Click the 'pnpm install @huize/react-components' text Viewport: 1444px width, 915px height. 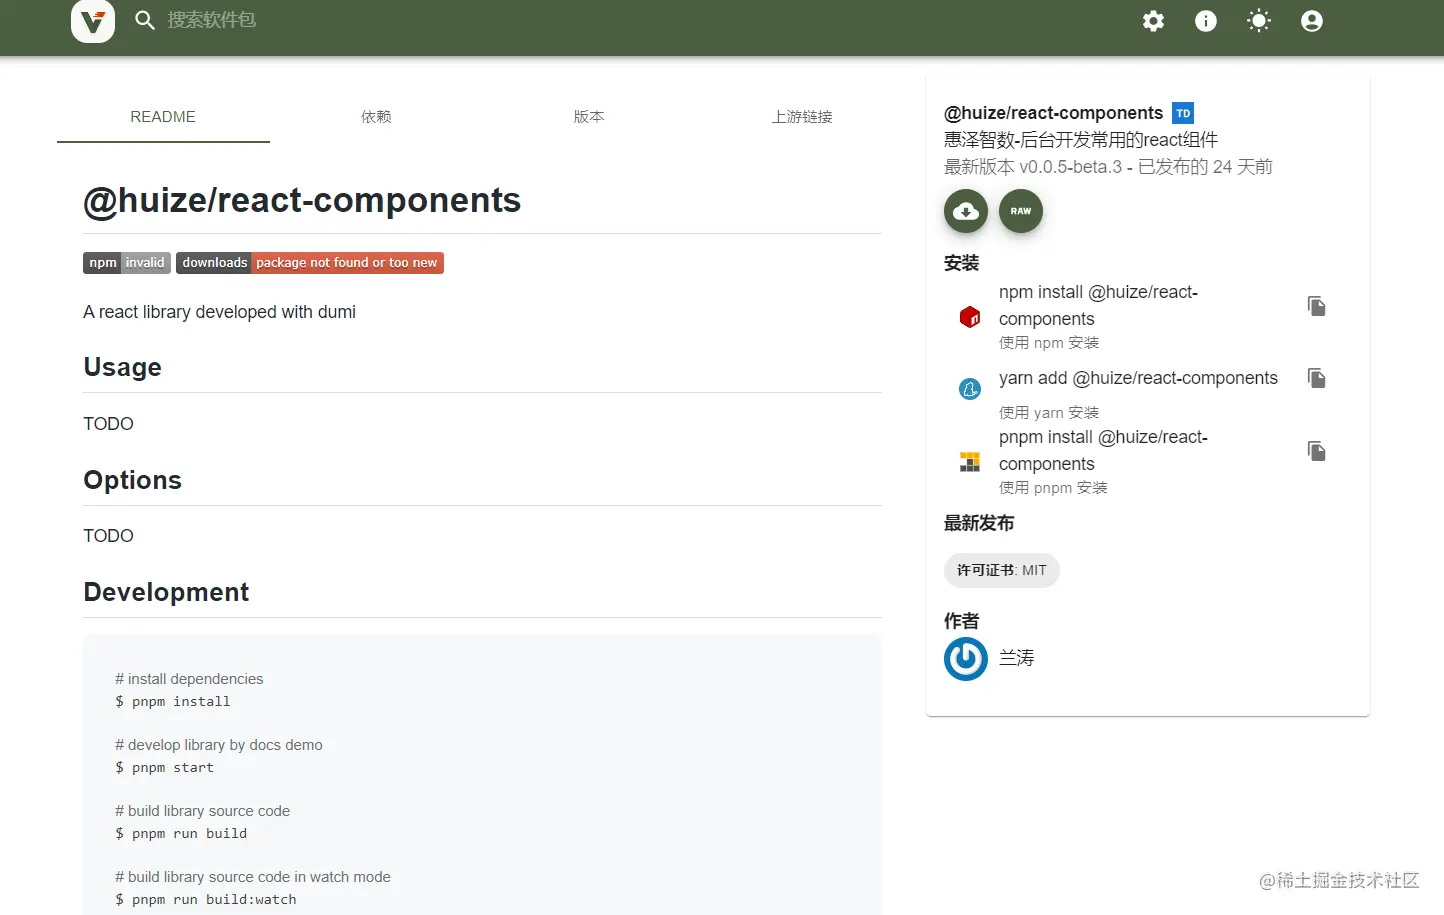point(1103,450)
